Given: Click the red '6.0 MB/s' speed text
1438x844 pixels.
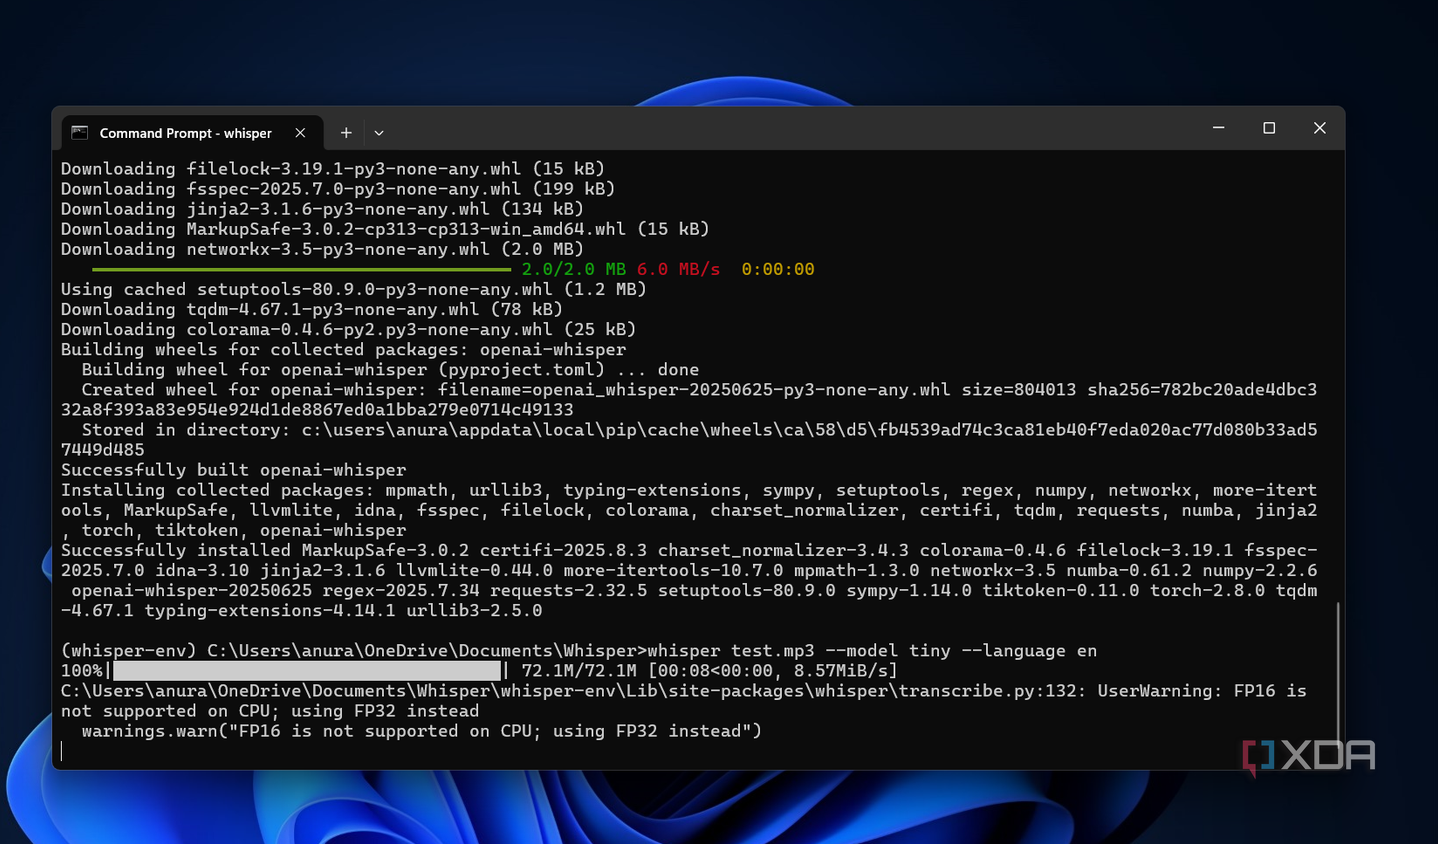Looking at the screenshot, I should (x=678, y=269).
